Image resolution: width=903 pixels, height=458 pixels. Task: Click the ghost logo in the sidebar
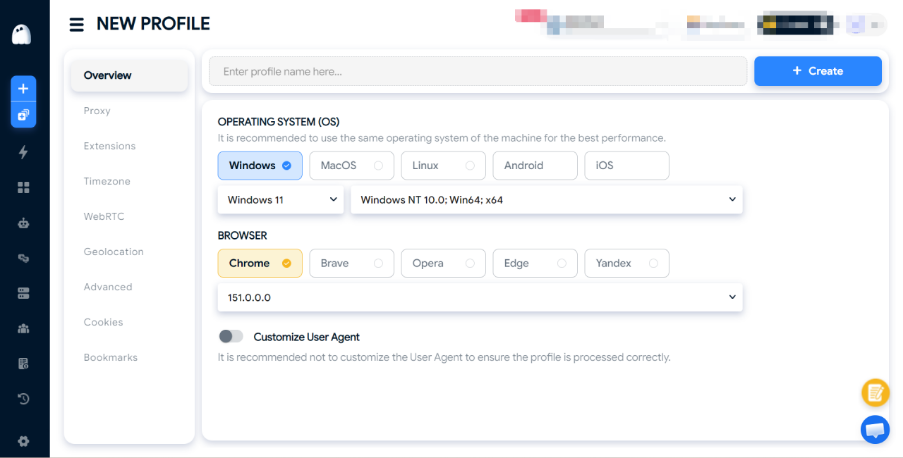[22, 35]
